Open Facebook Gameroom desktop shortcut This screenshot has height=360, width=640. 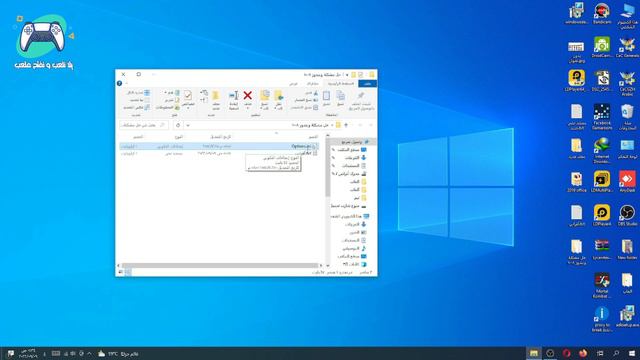(602, 117)
